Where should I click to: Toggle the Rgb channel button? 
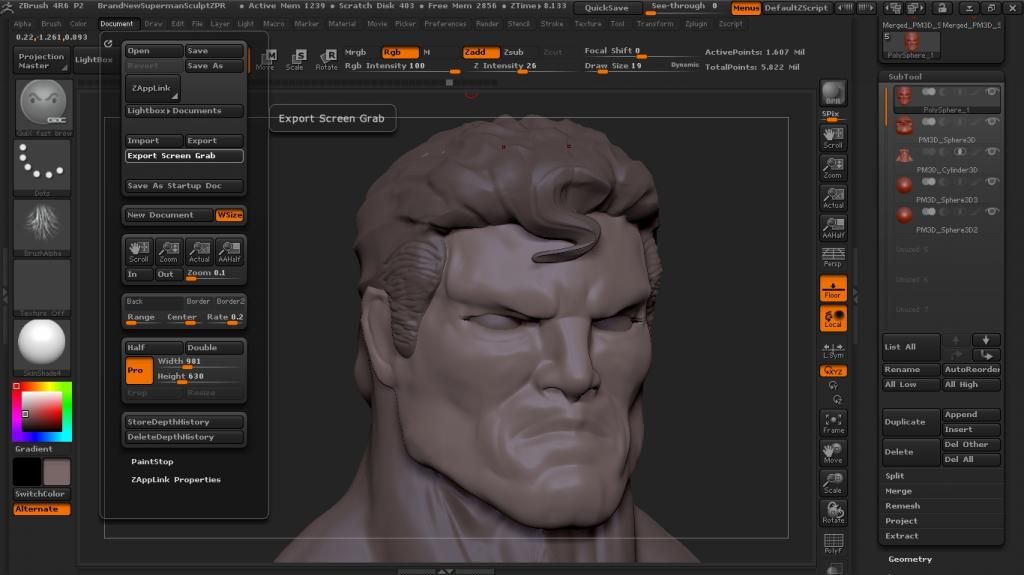[400, 52]
